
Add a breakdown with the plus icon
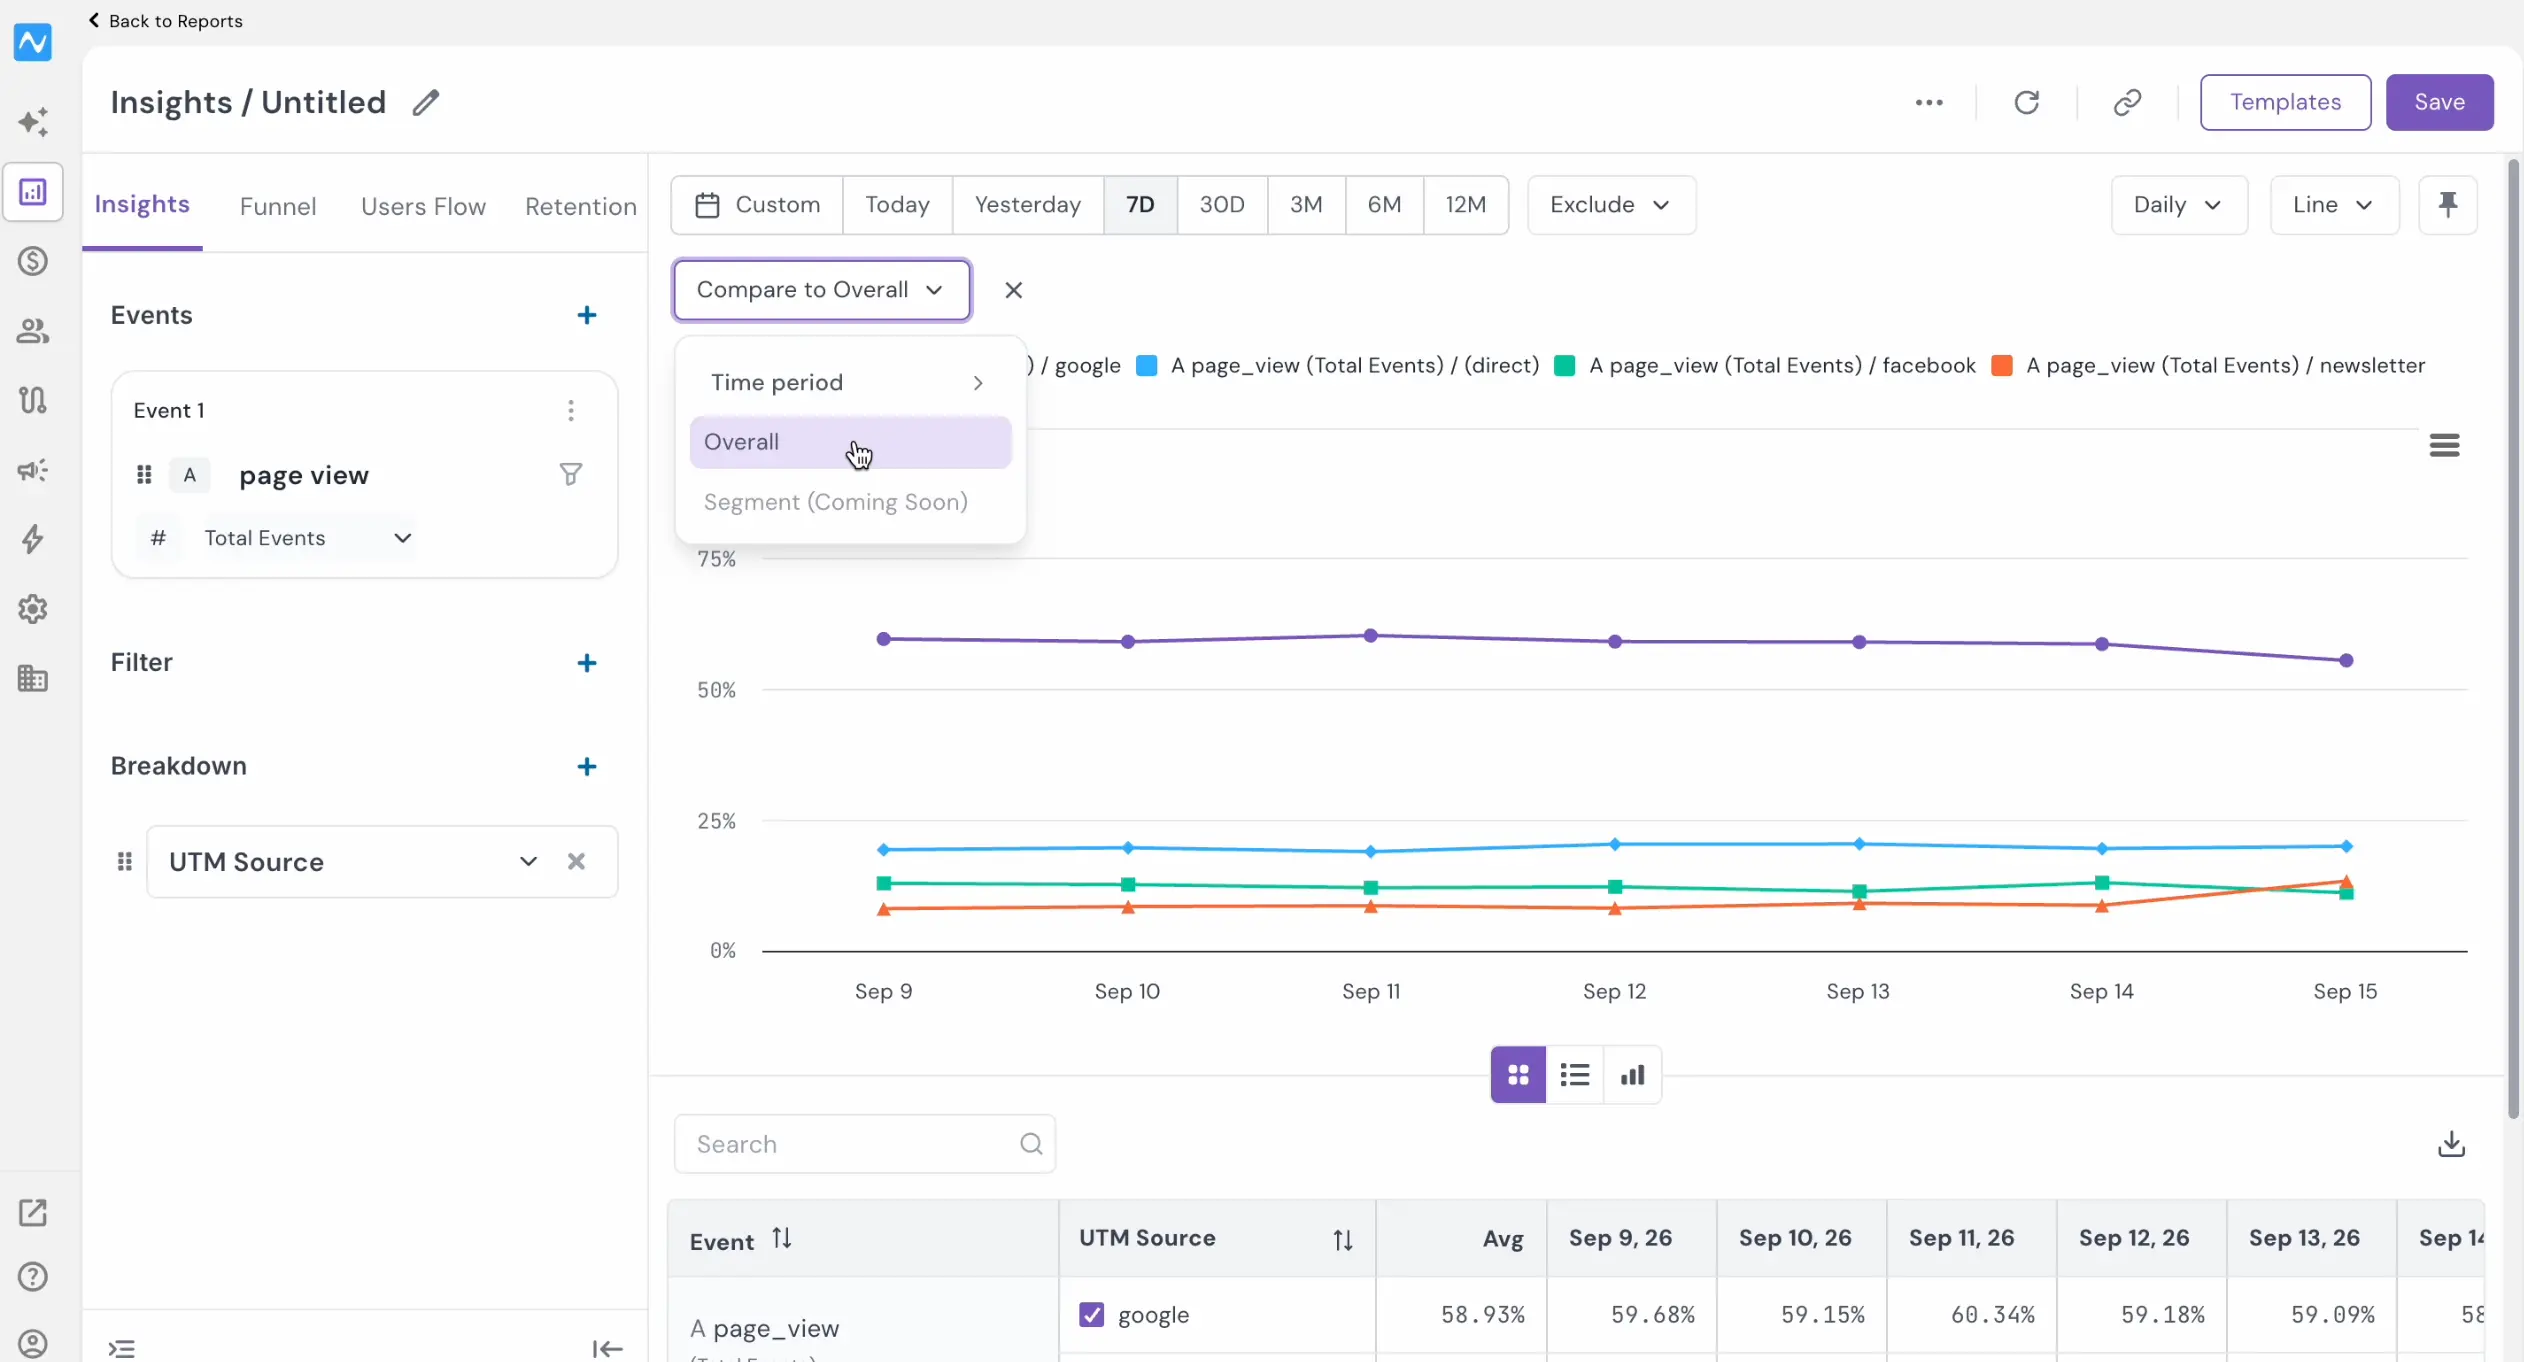click(x=587, y=767)
